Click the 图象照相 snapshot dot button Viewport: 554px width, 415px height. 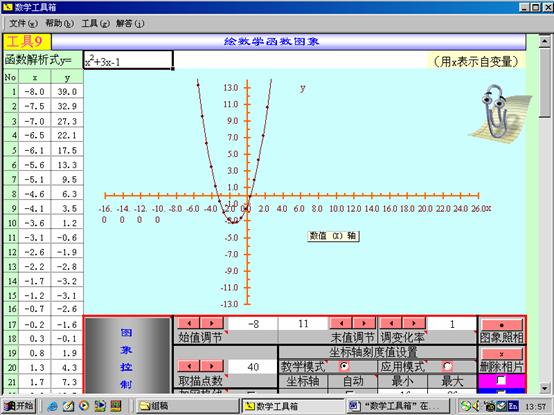point(502,325)
